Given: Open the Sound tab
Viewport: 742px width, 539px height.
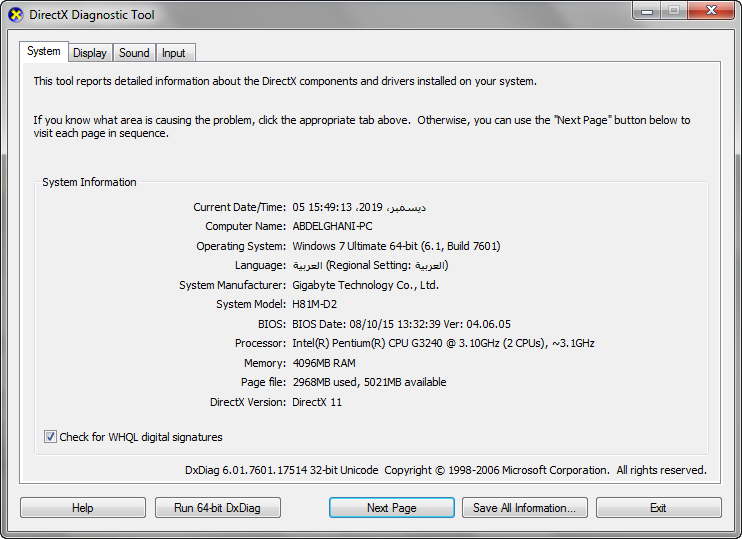Looking at the screenshot, I should [x=134, y=53].
